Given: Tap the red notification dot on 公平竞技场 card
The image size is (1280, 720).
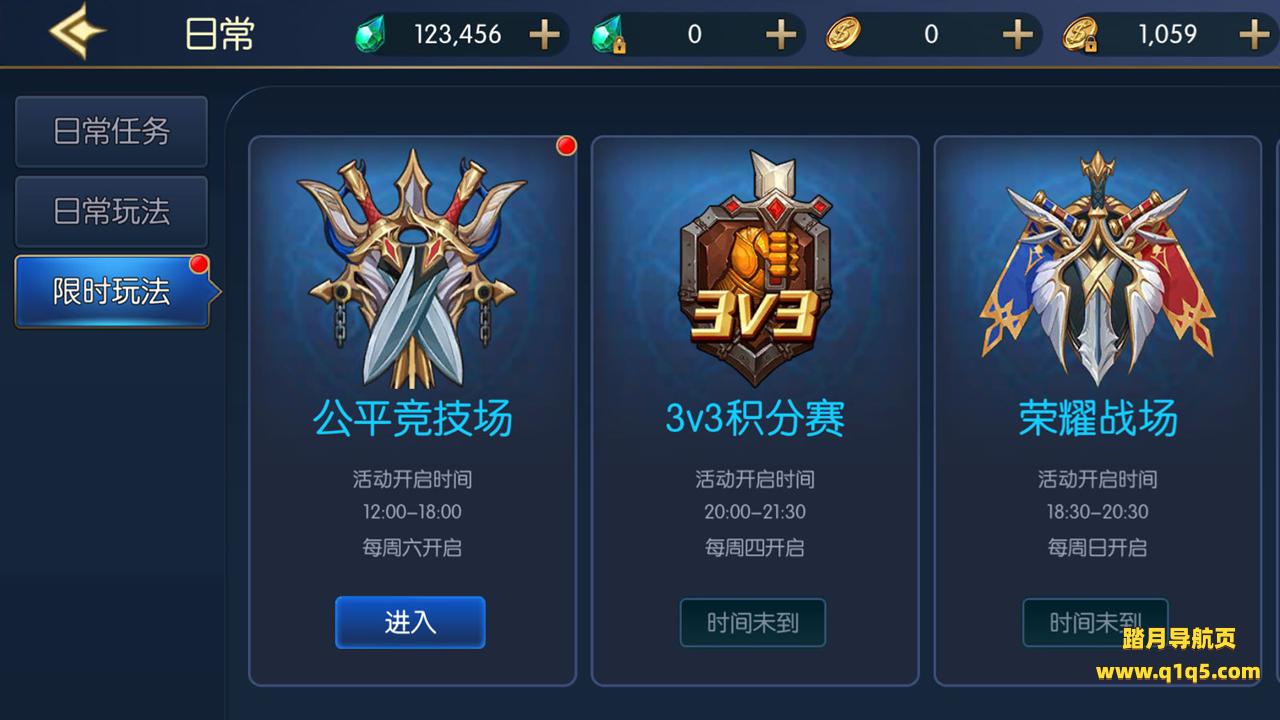Looking at the screenshot, I should click(x=566, y=146).
